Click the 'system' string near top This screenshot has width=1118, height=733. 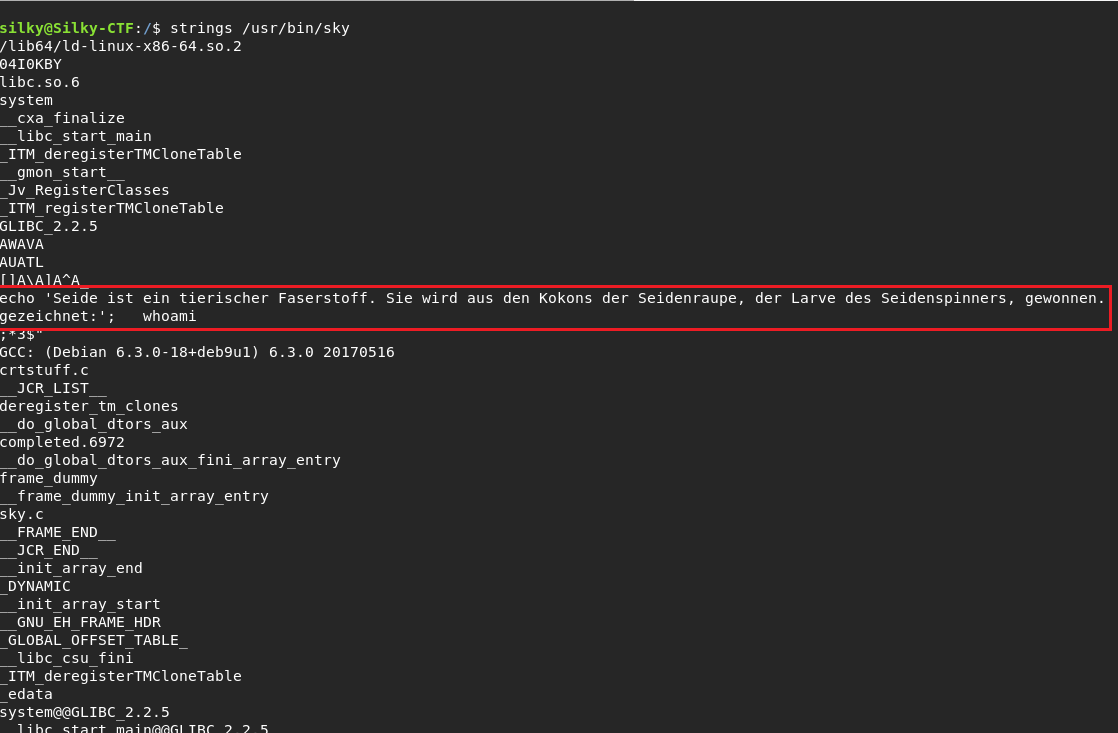coord(26,100)
